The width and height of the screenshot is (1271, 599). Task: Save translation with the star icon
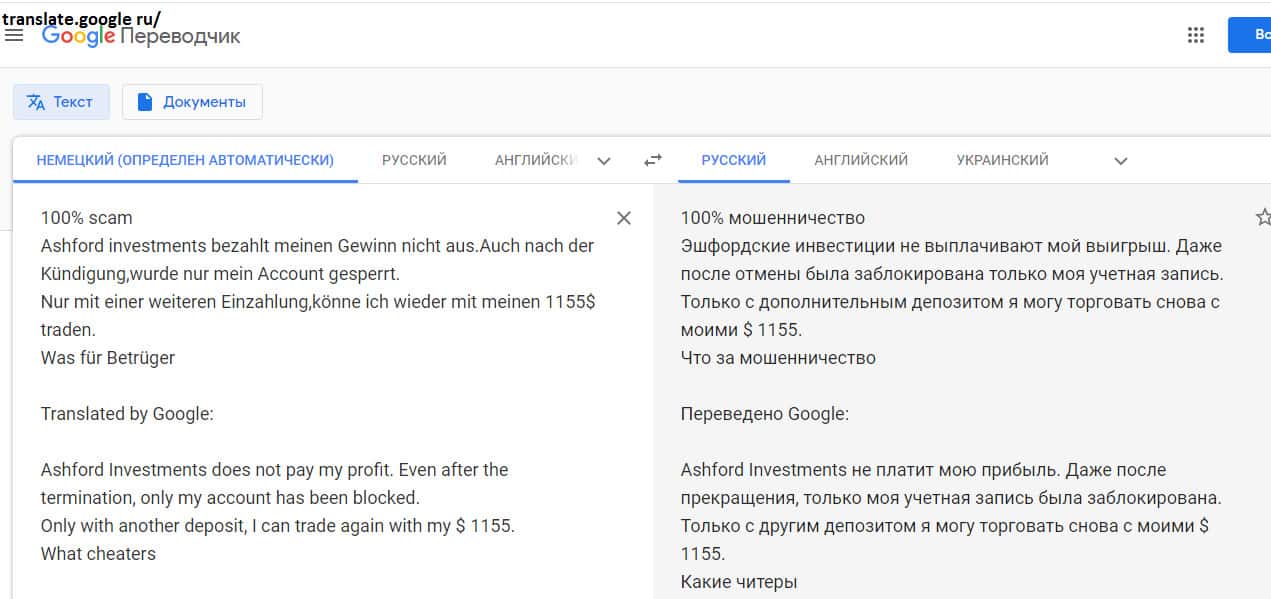point(1262,218)
